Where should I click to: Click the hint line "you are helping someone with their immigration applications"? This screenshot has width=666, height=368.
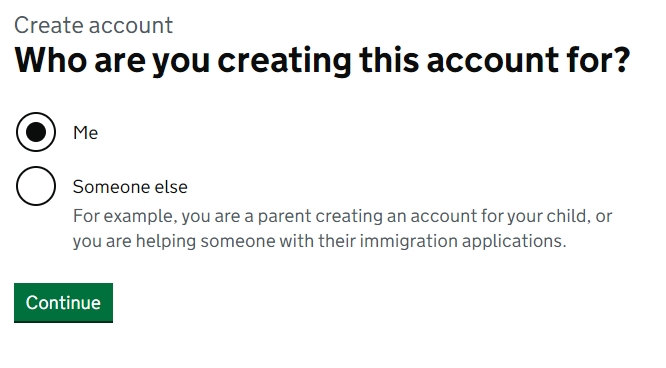pos(319,241)
